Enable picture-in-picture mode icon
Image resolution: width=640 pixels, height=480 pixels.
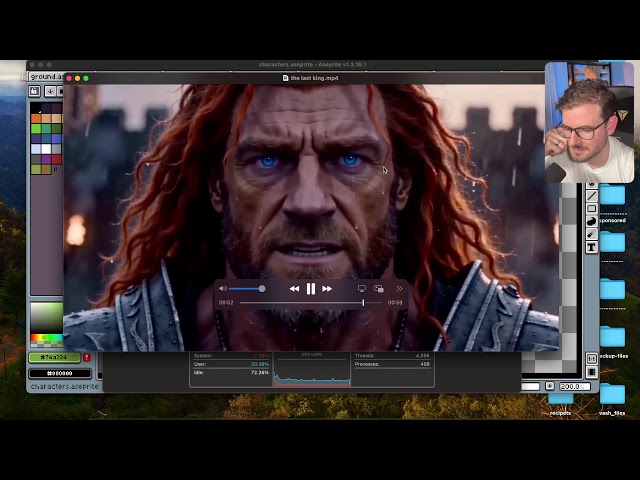coord(379,289)
